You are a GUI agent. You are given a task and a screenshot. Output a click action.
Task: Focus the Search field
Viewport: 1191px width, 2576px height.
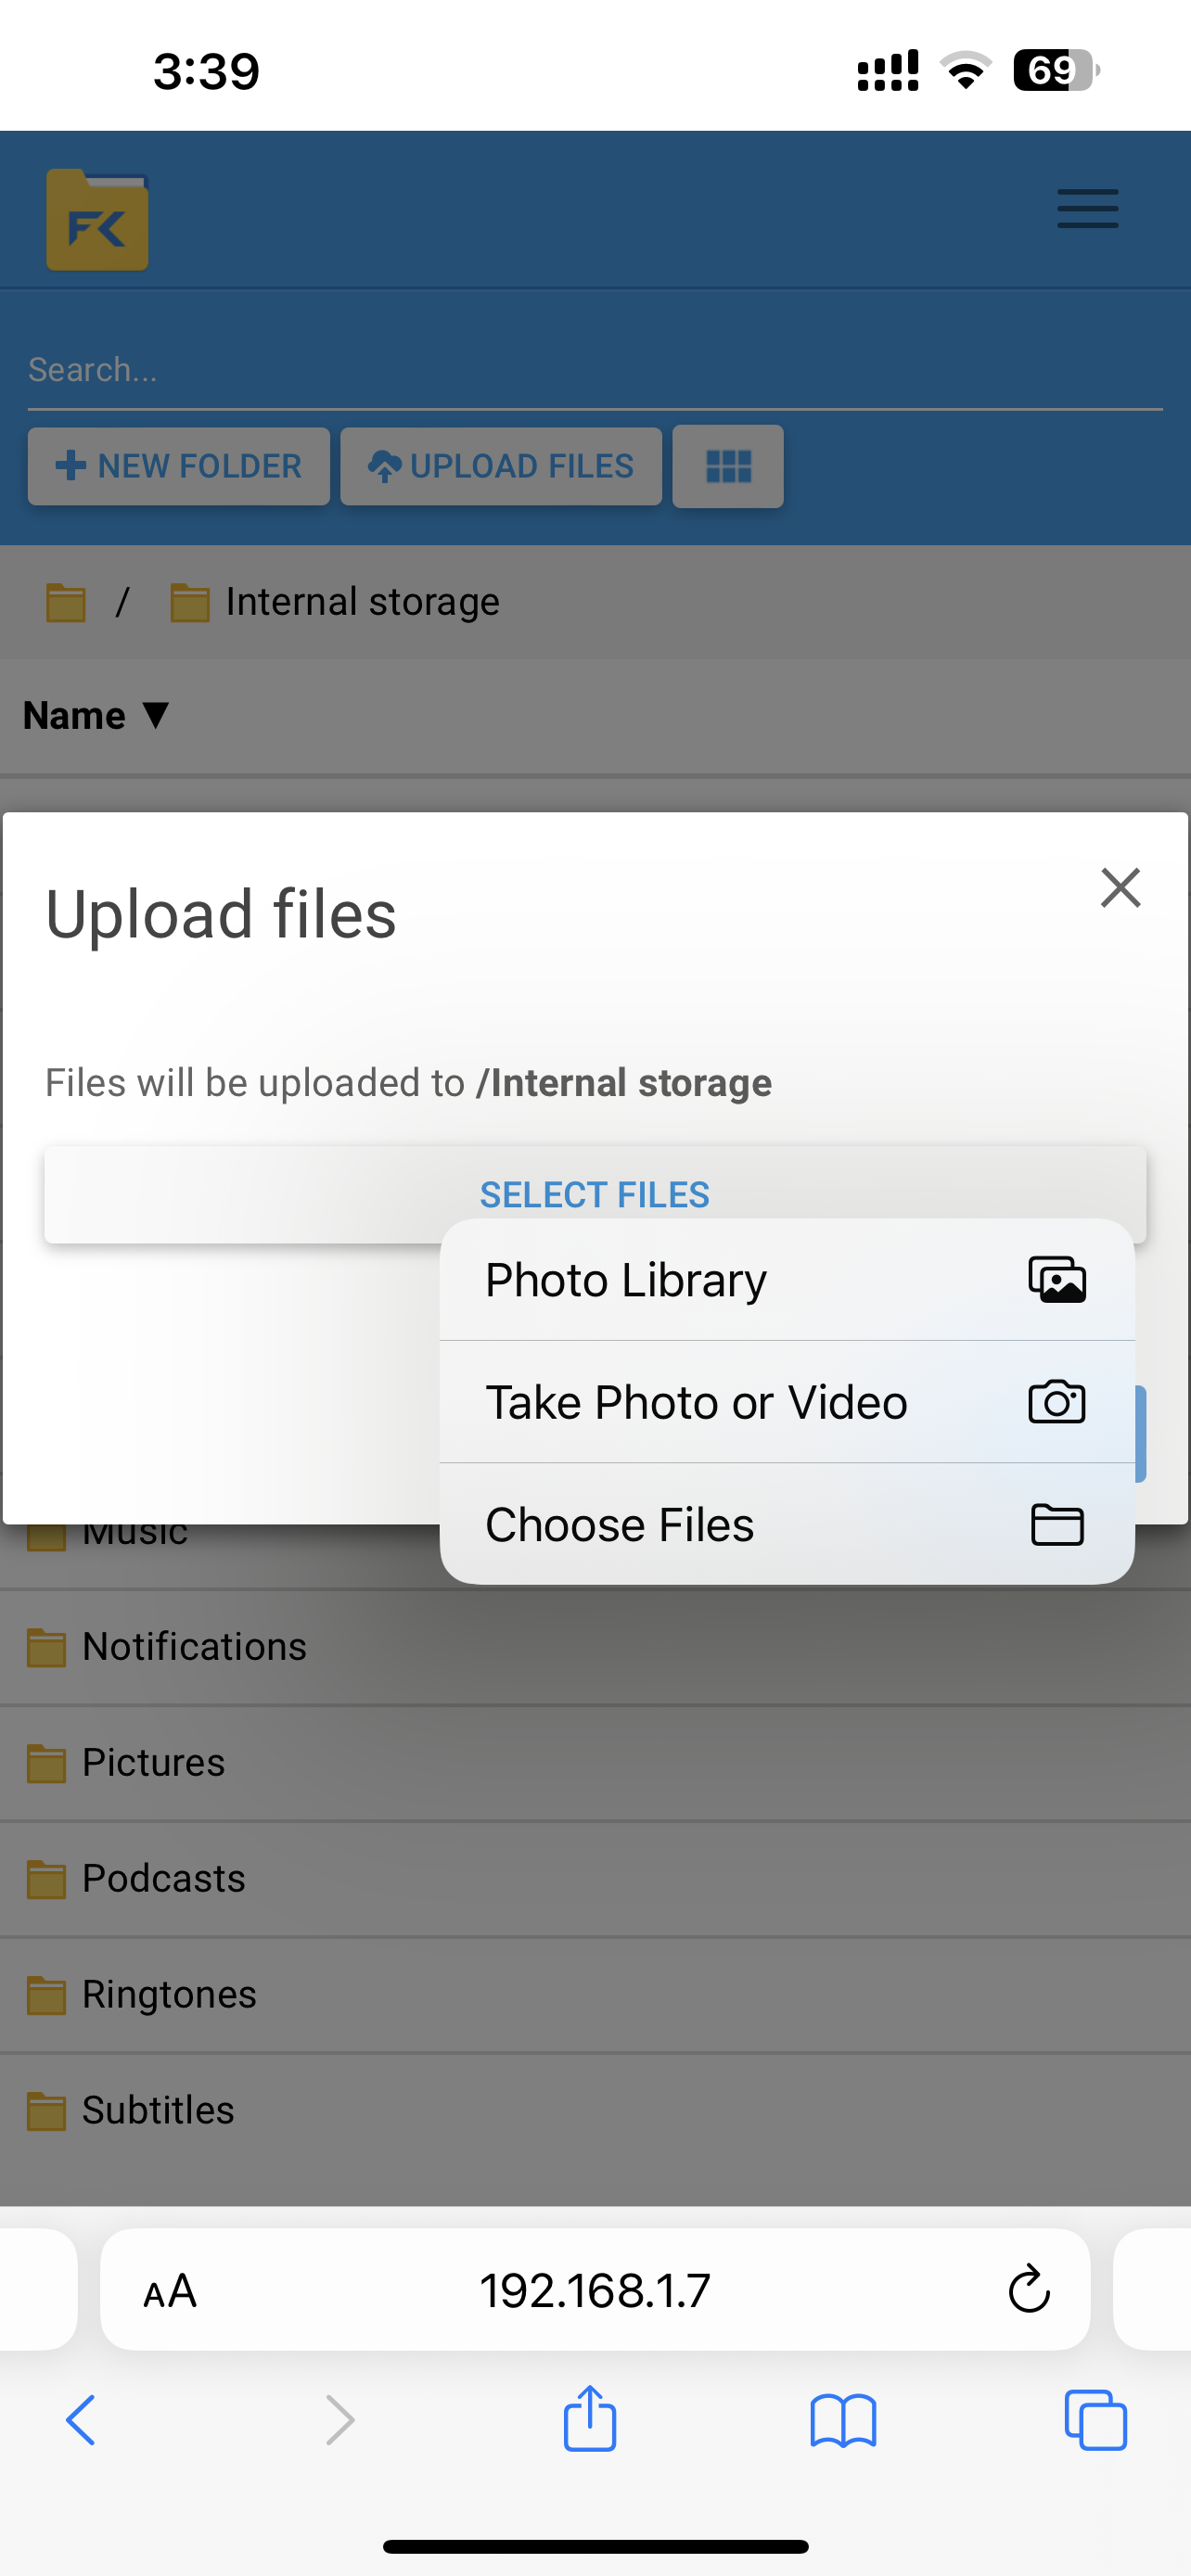click(x=594, y=371)
